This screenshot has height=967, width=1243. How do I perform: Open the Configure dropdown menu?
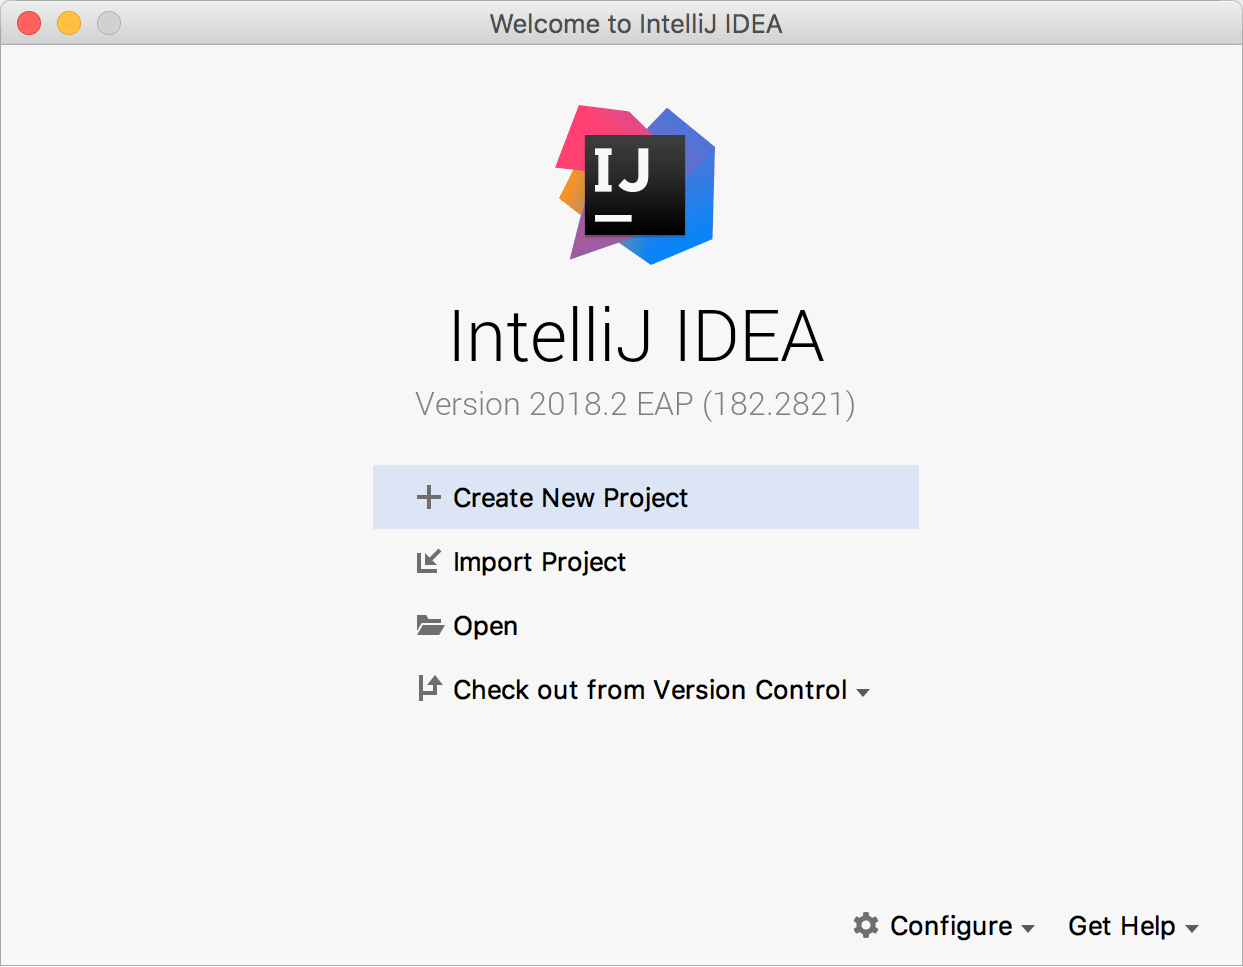pyautogui.click(x=1030, y=928)
